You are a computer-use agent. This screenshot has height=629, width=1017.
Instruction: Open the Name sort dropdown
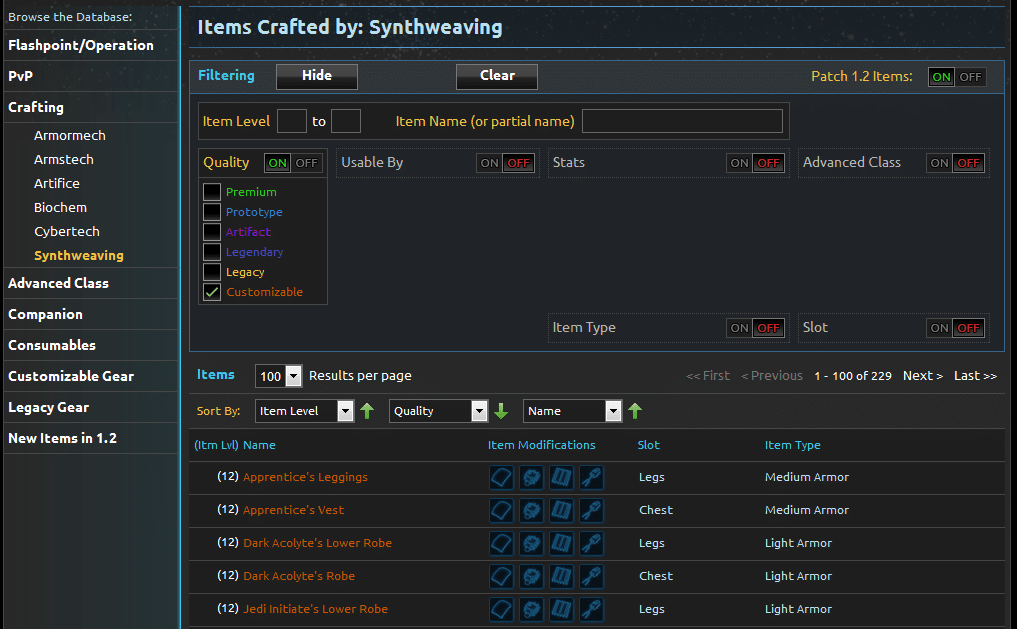tap(572, 411)
